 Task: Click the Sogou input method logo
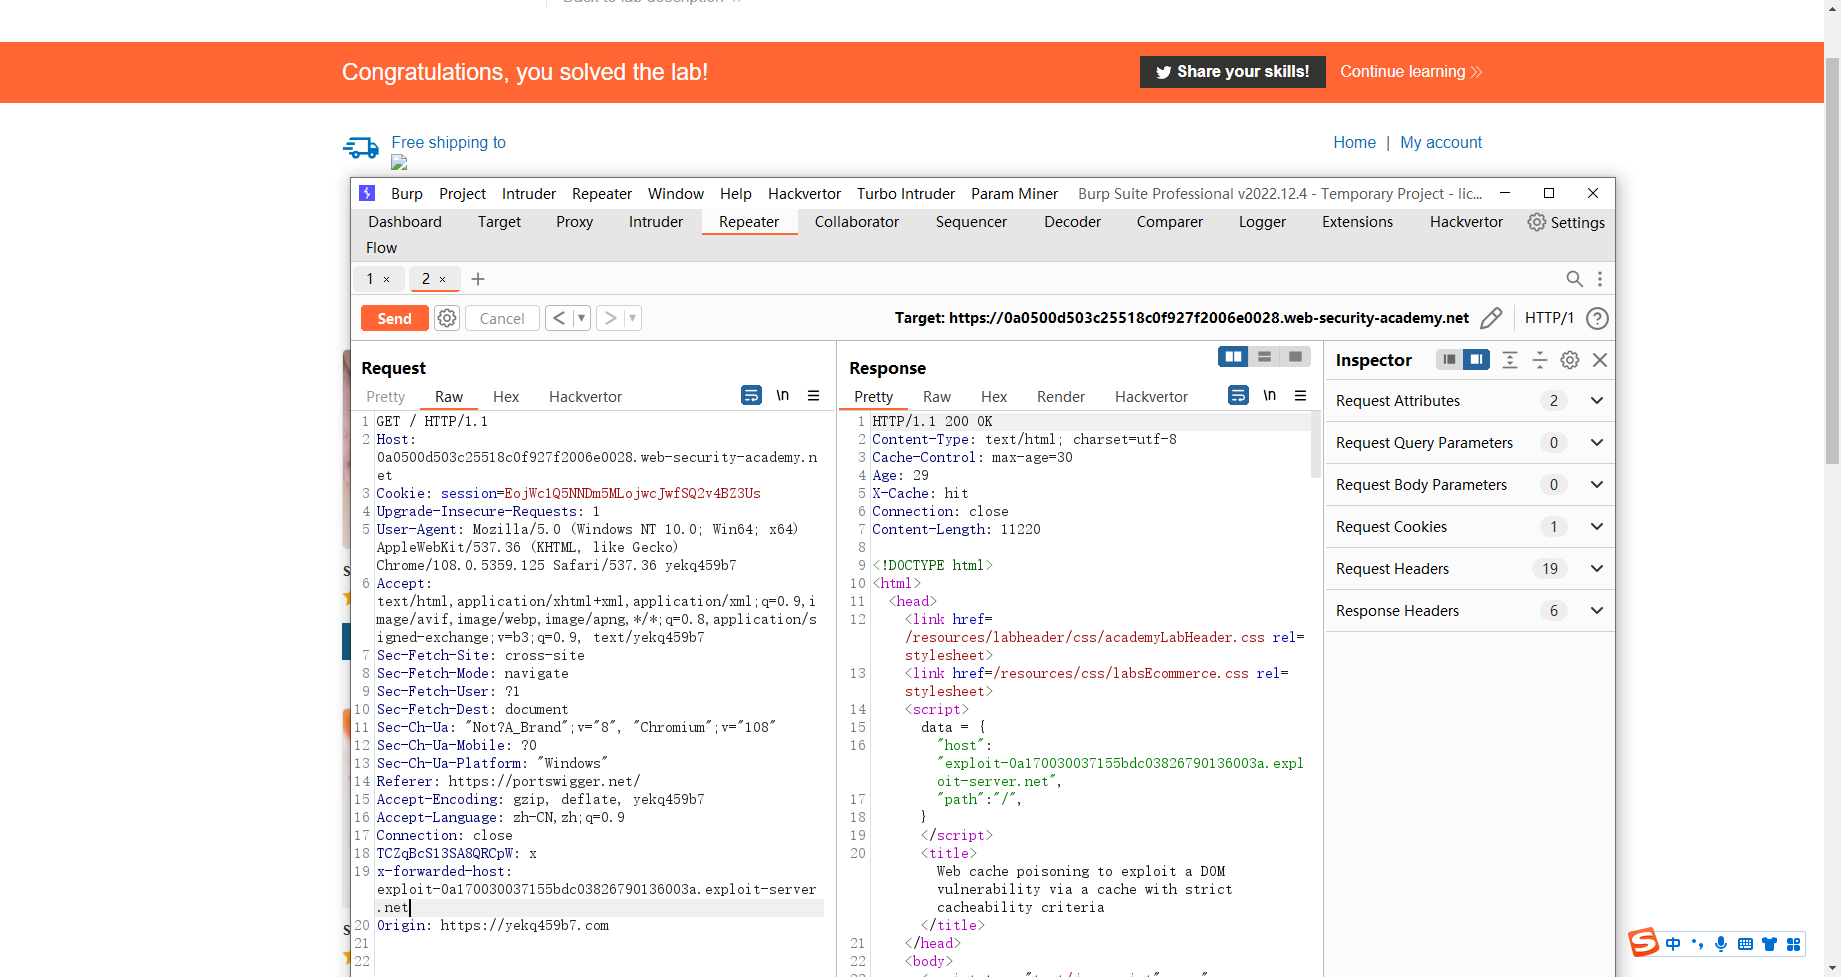pyautogui.click(x=1643, y=943)
